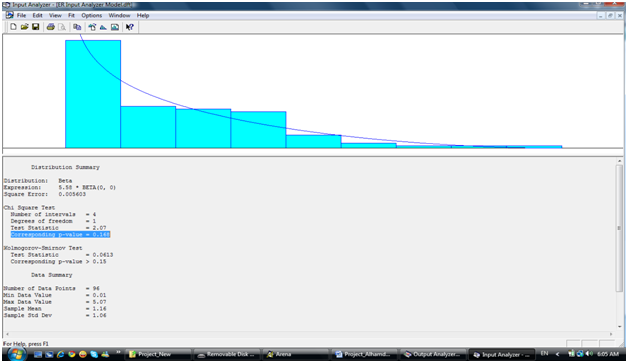
Task: Click the new data file toolbar icon
Action: [x=92, y=27]
